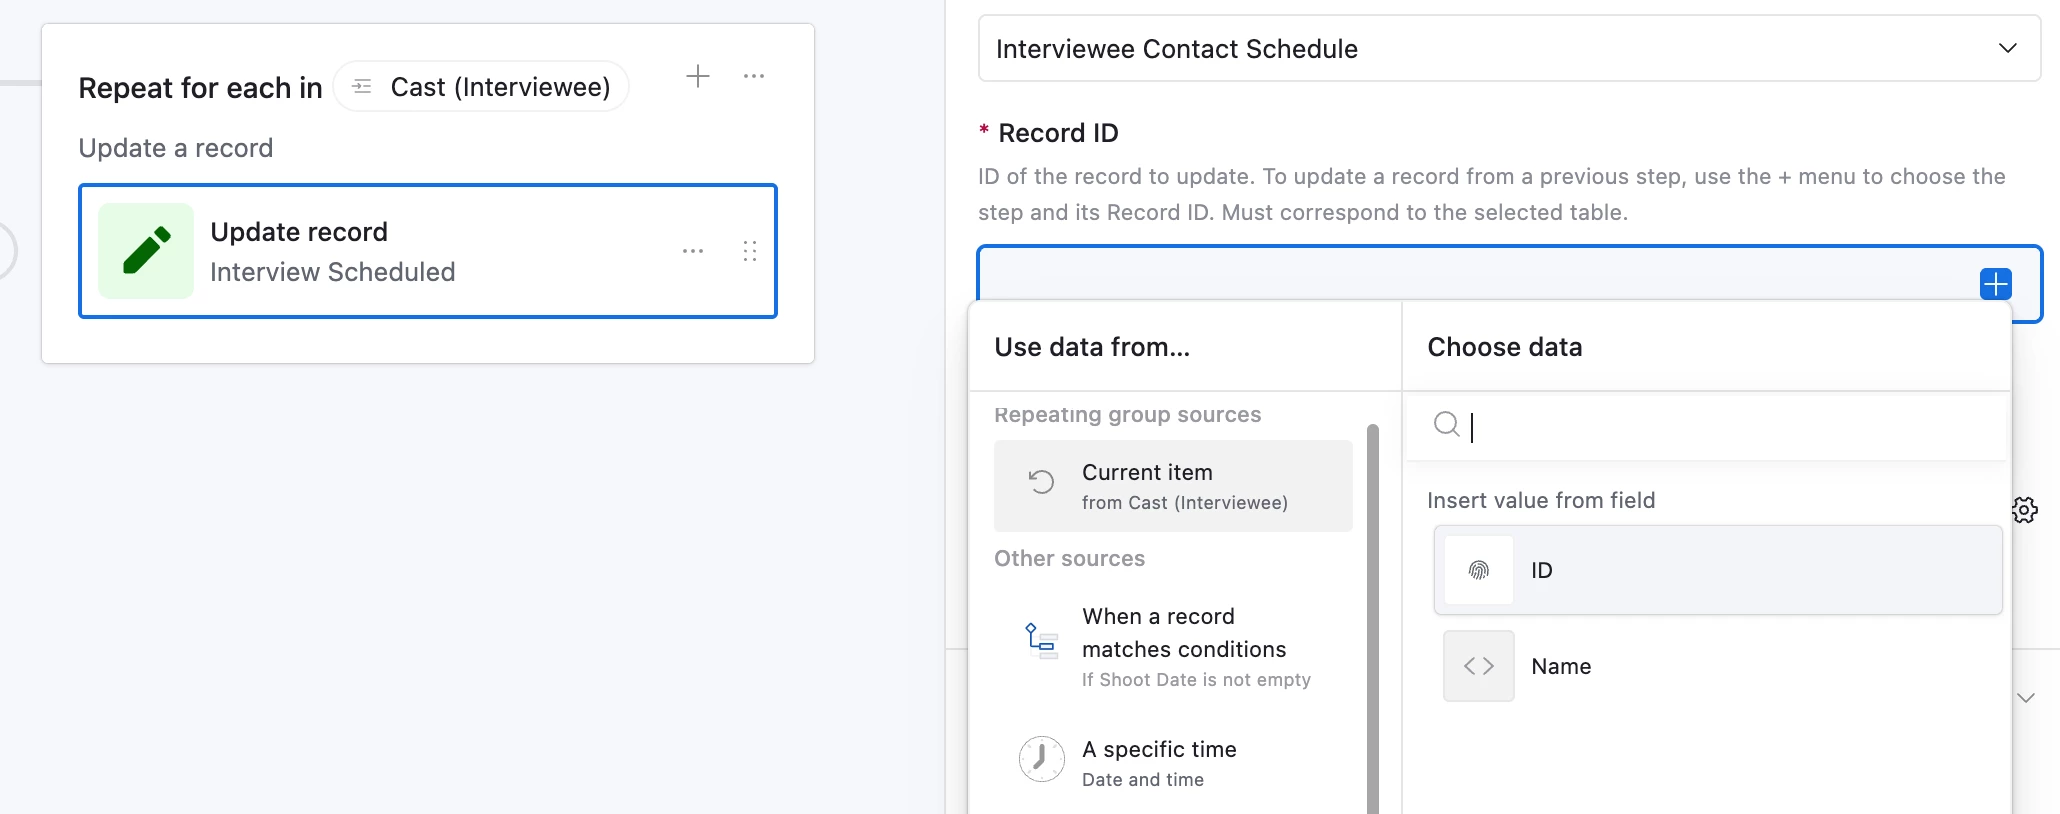Click the data sources list scrollbar
Screen dimensions: 2060x814
point(1373,620)
